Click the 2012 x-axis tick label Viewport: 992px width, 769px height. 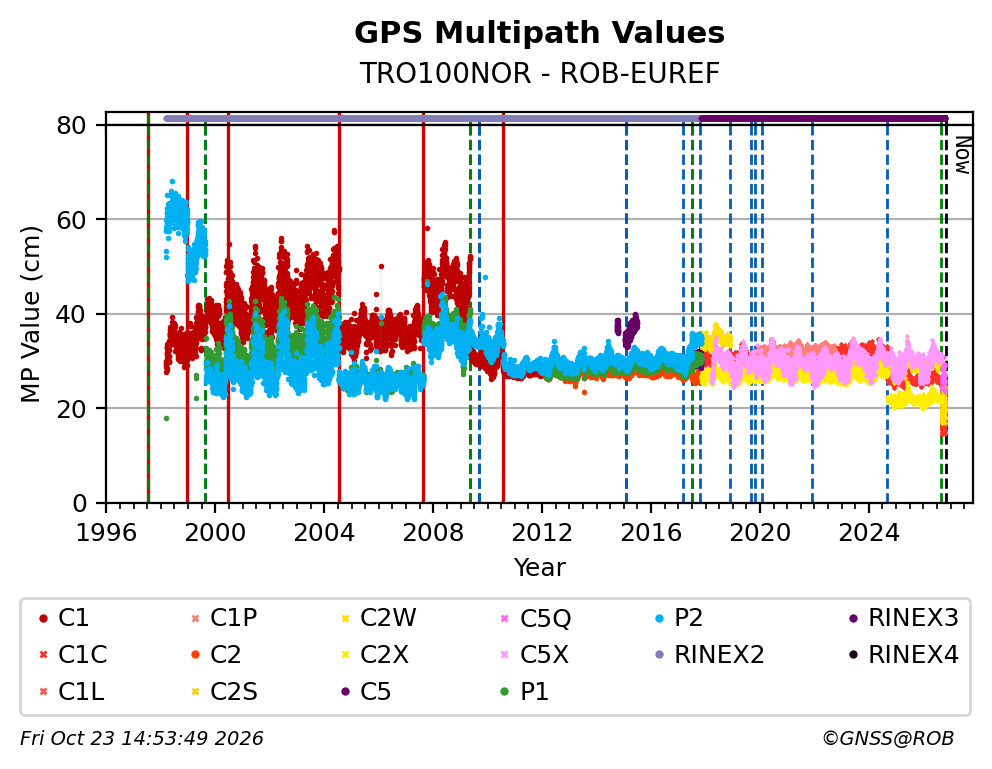point(542,532)
